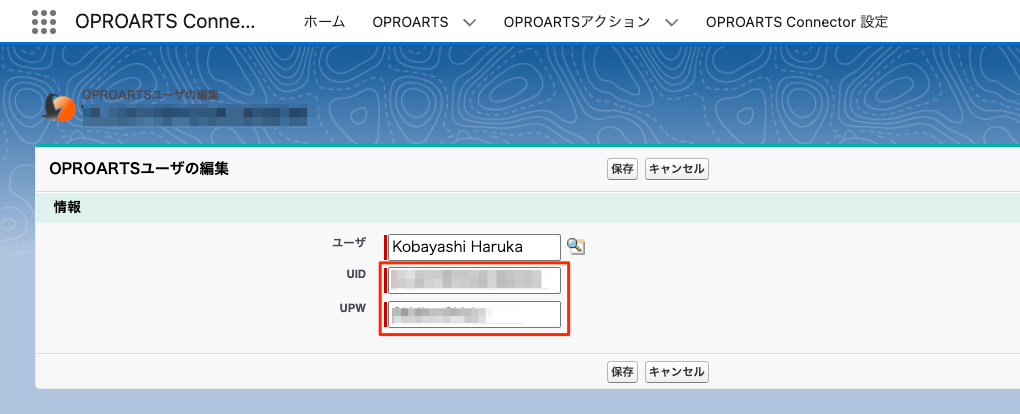
Task: Click into the UID input field
Action: point(474,281)
